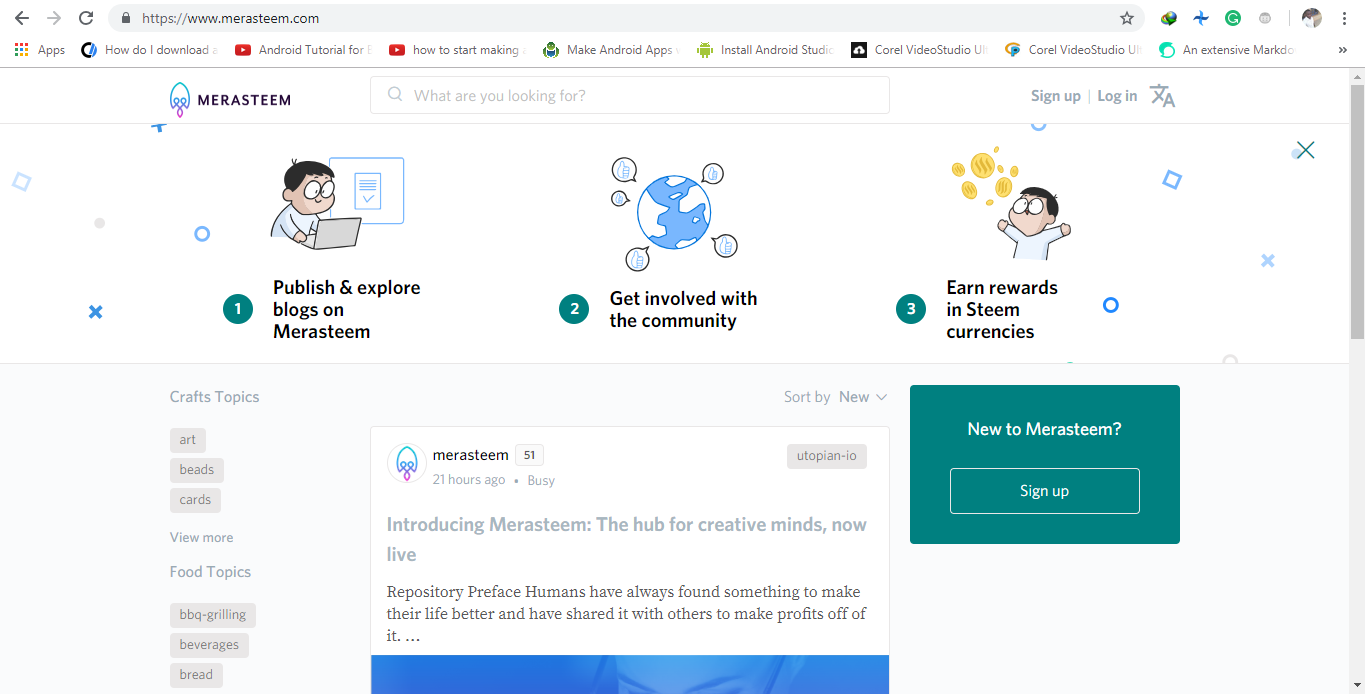Click reputation badge 51
1365x694 pixels.
coord(529,455)
